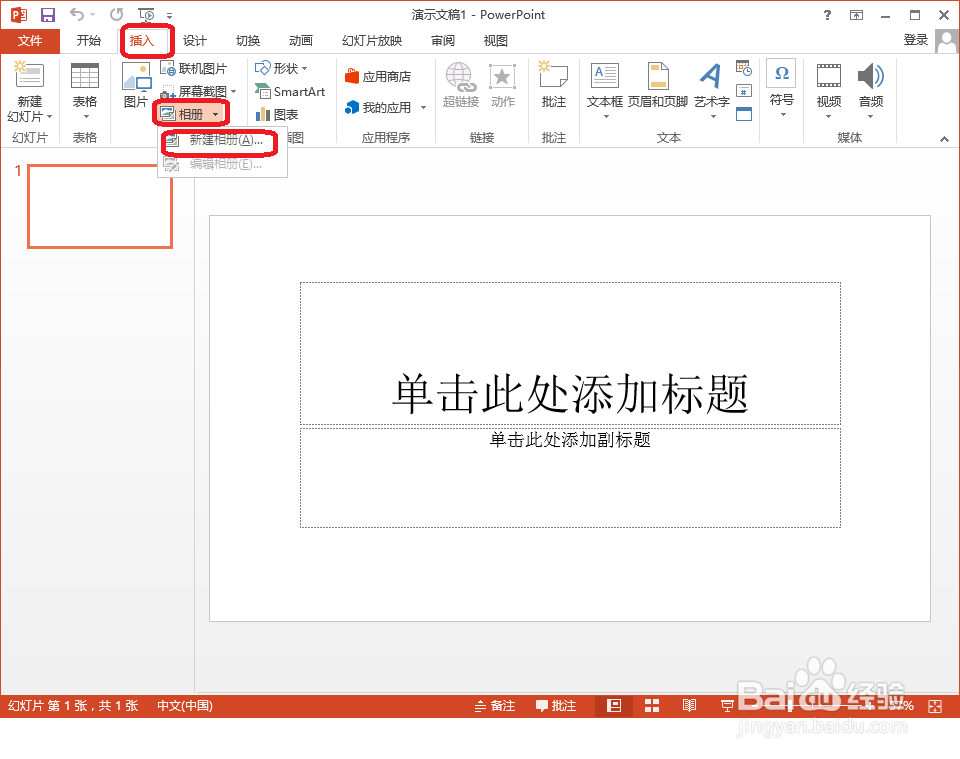Open Ribbon Display Options button
This screenshot has width=960, height=759.
(x=857, y=15)
